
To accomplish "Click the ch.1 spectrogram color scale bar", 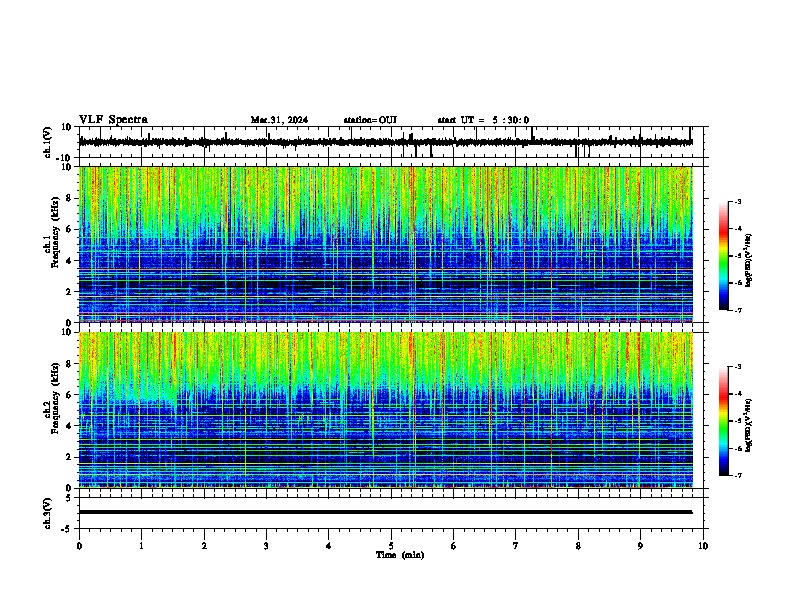I will tap(724, 256).
